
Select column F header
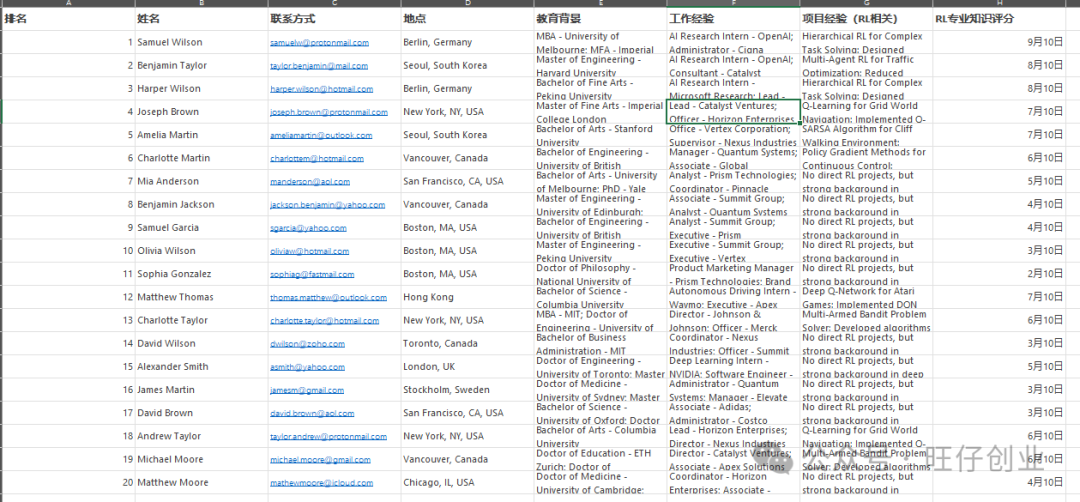tap(733, 4)
